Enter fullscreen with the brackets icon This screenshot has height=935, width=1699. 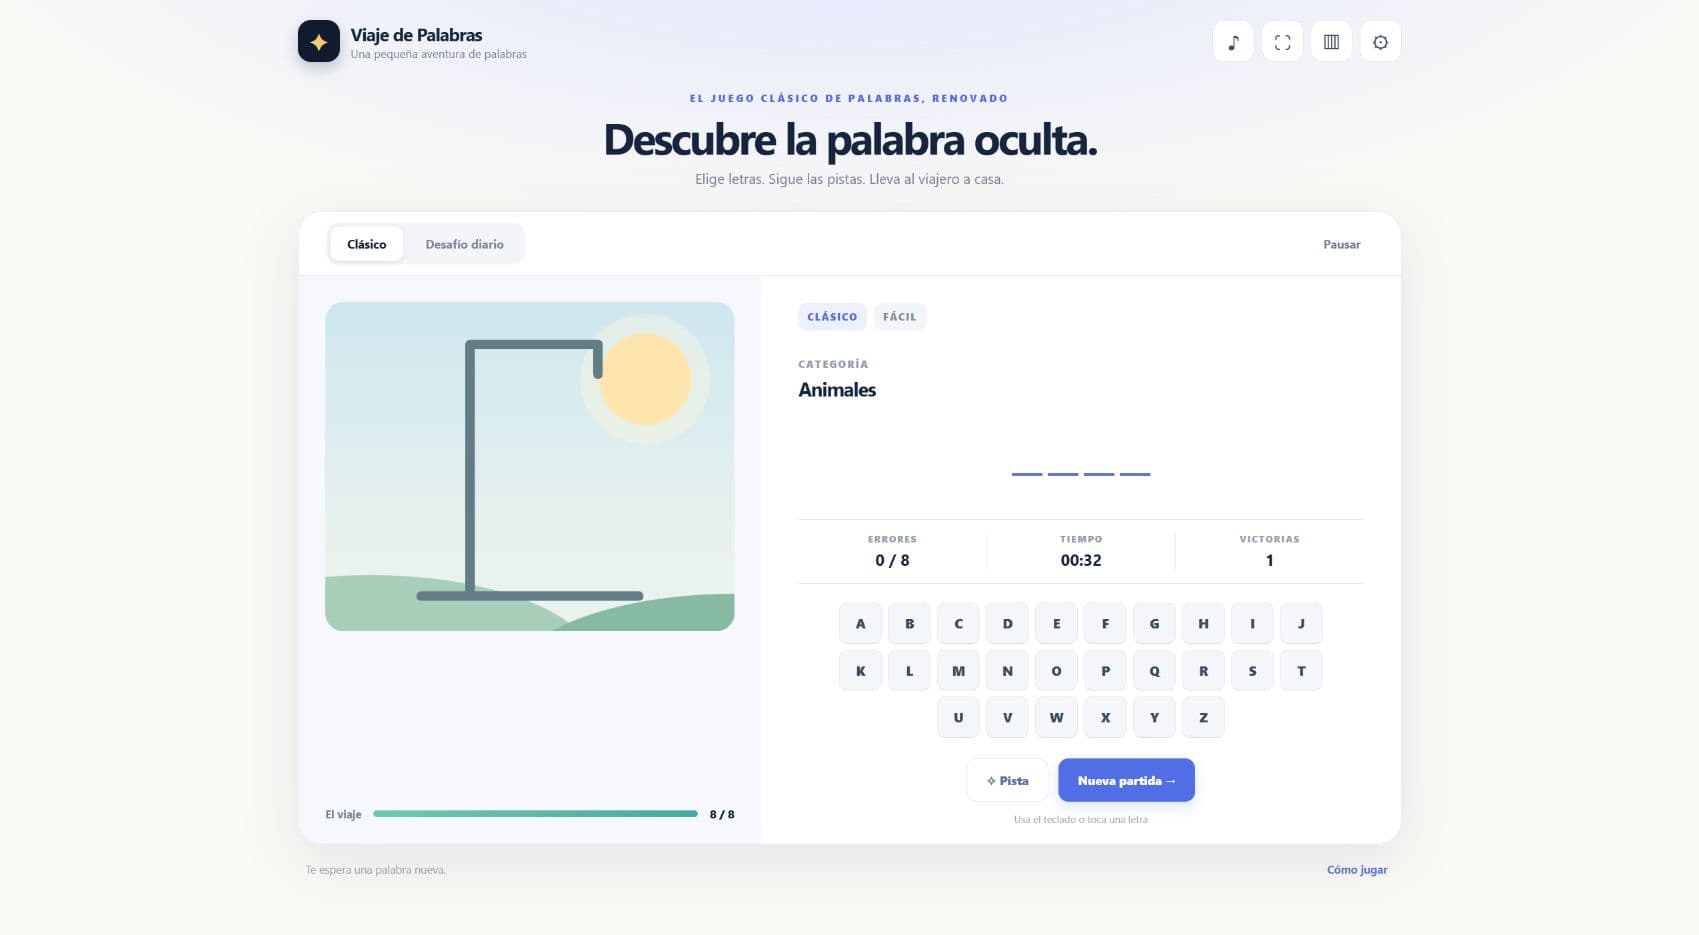coord(1282,42)
